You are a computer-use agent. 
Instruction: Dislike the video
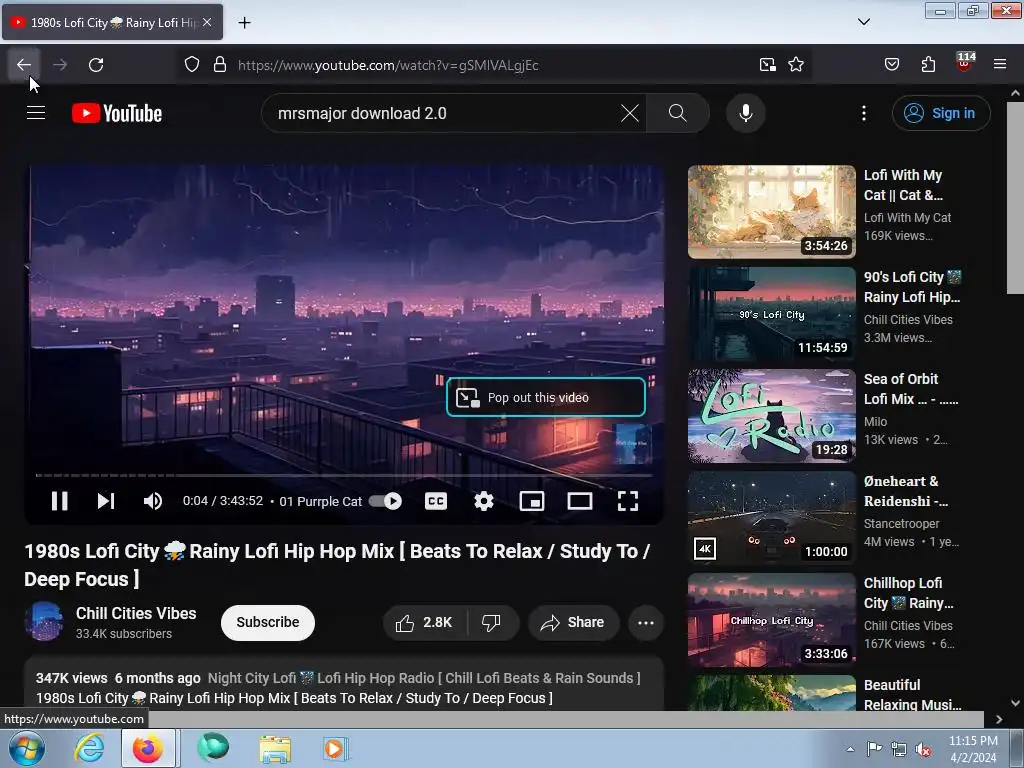tap(491, 622)
